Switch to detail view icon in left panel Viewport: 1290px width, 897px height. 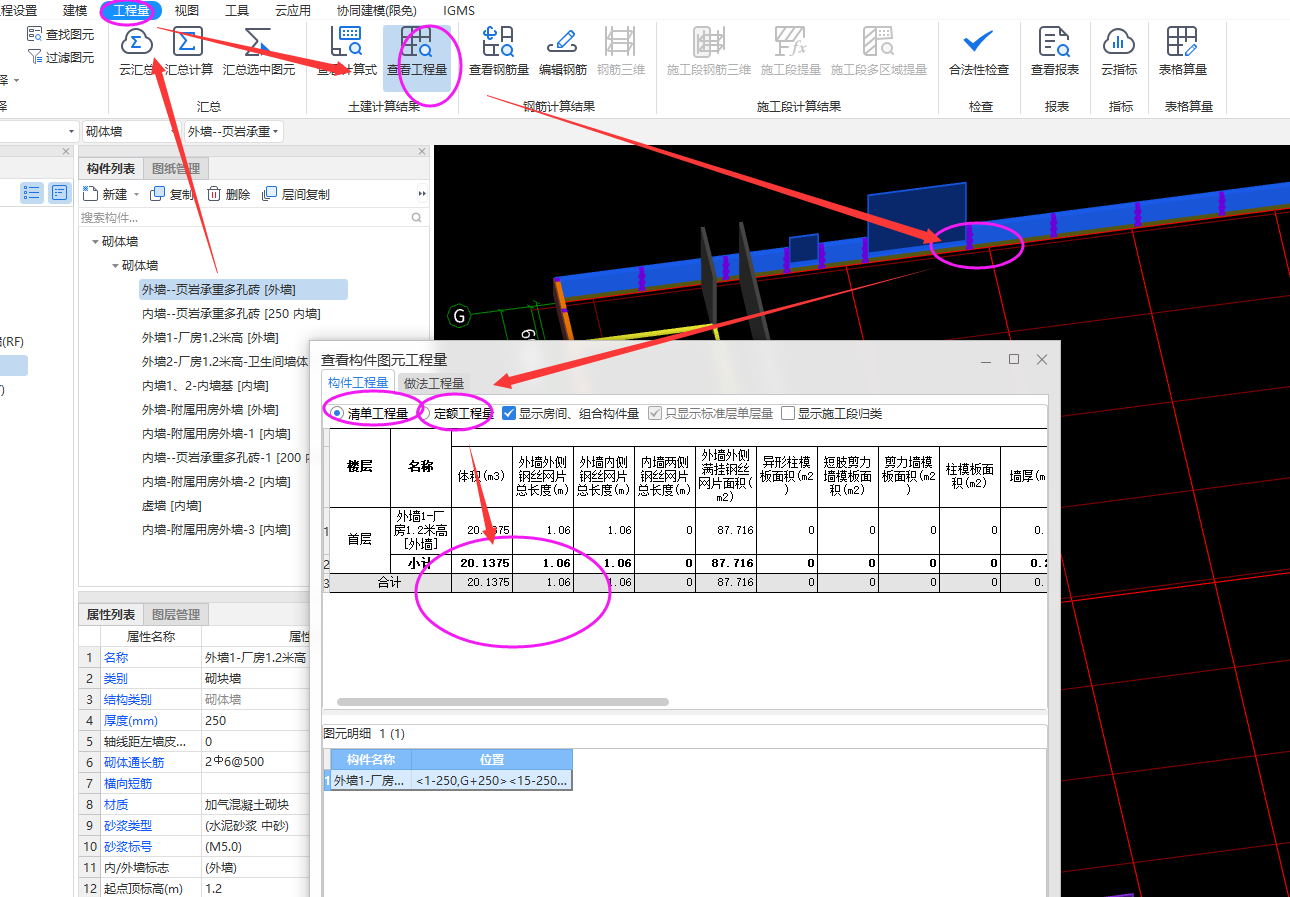click(x=60, y=193)
